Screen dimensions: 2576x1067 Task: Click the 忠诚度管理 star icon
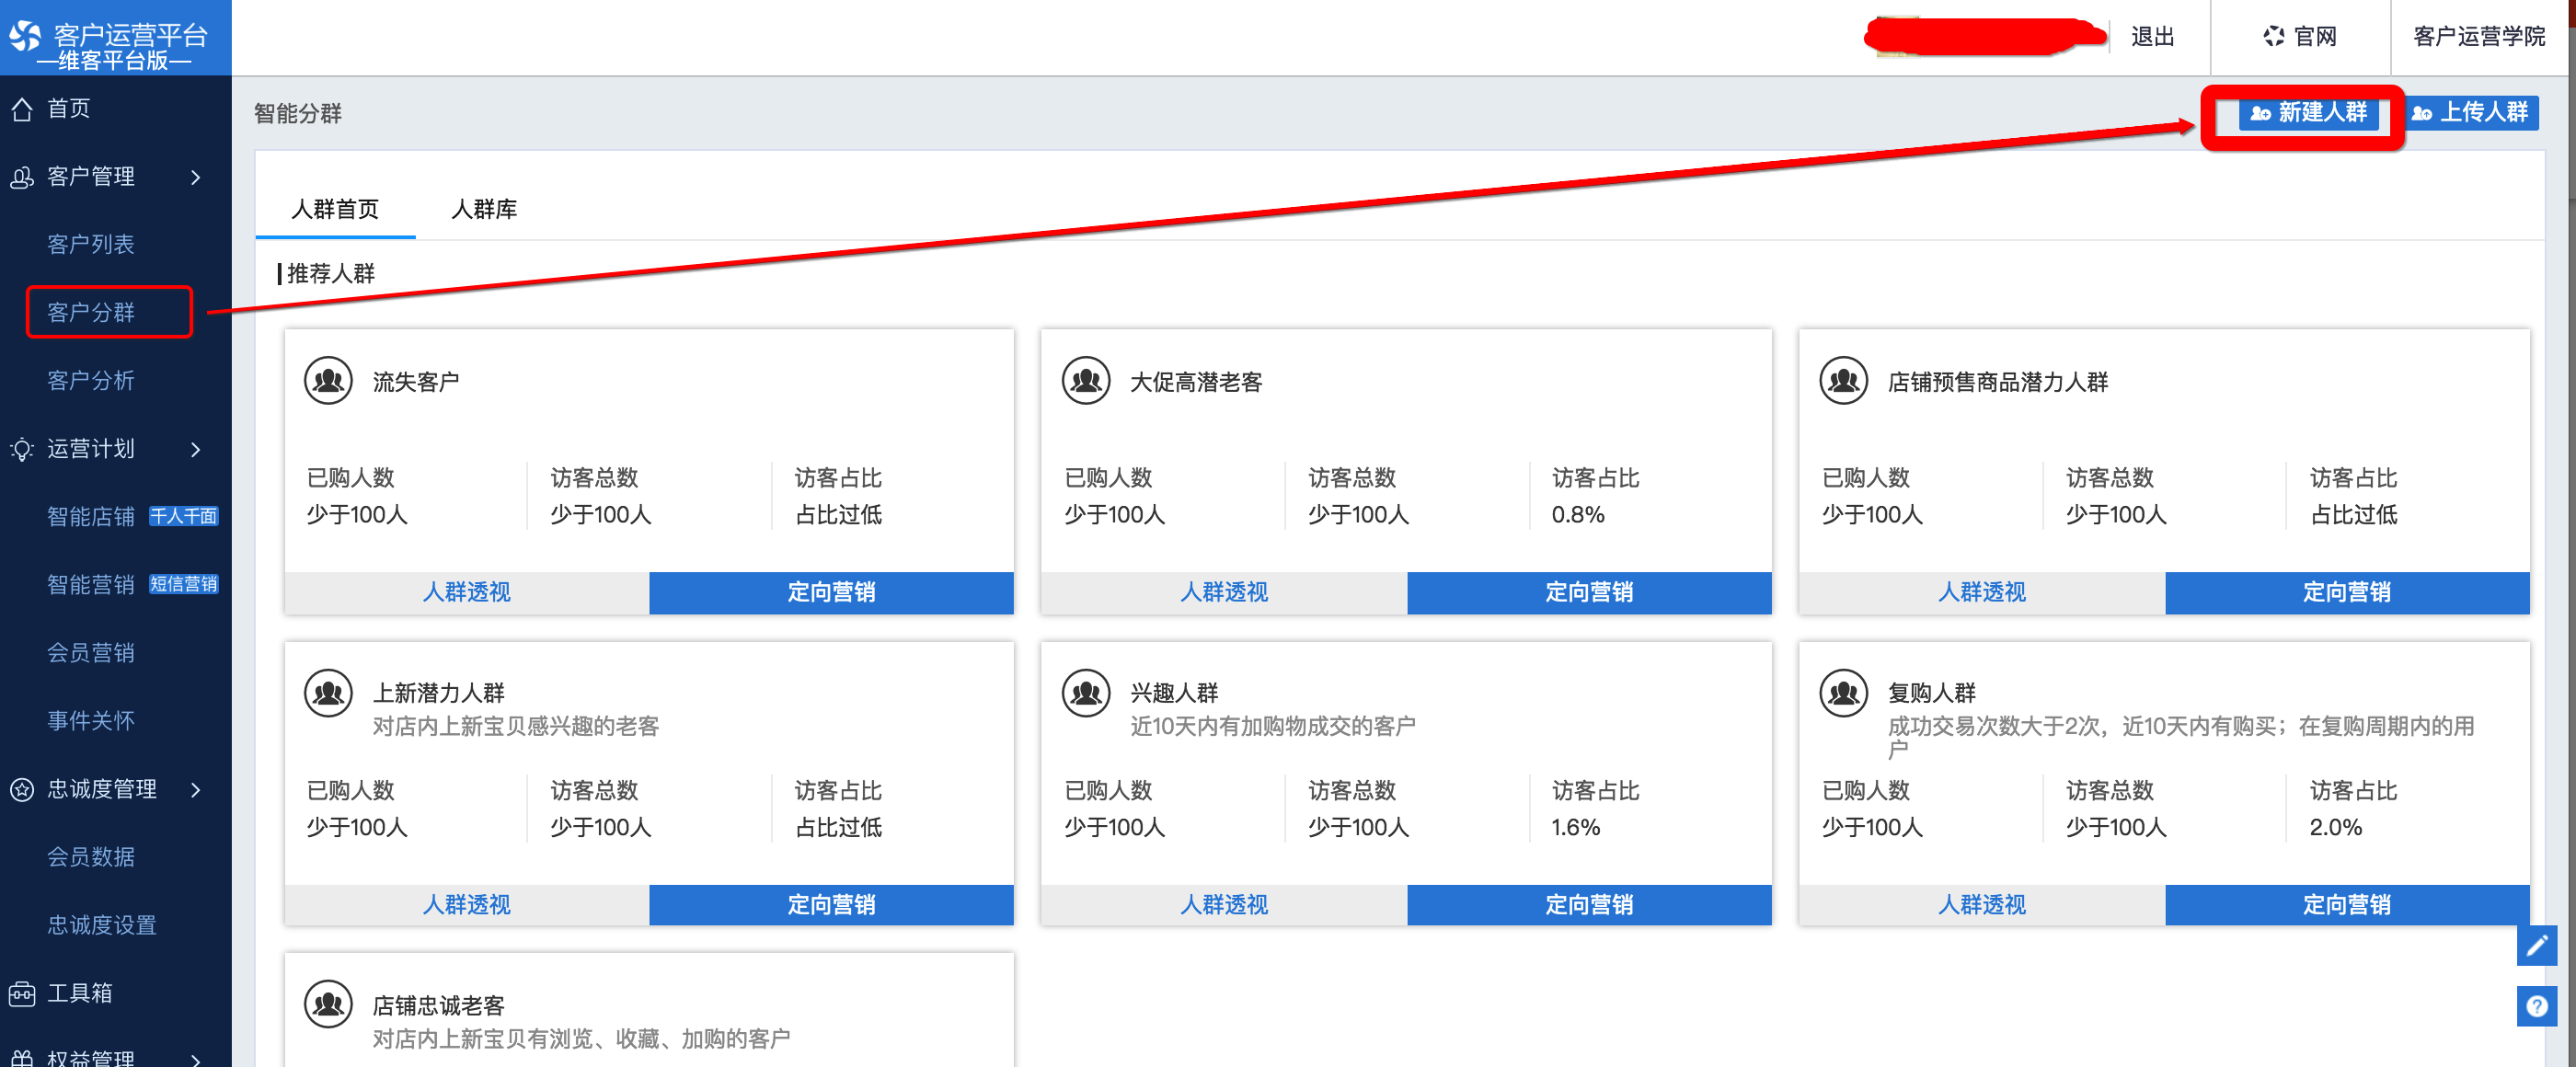22,789
